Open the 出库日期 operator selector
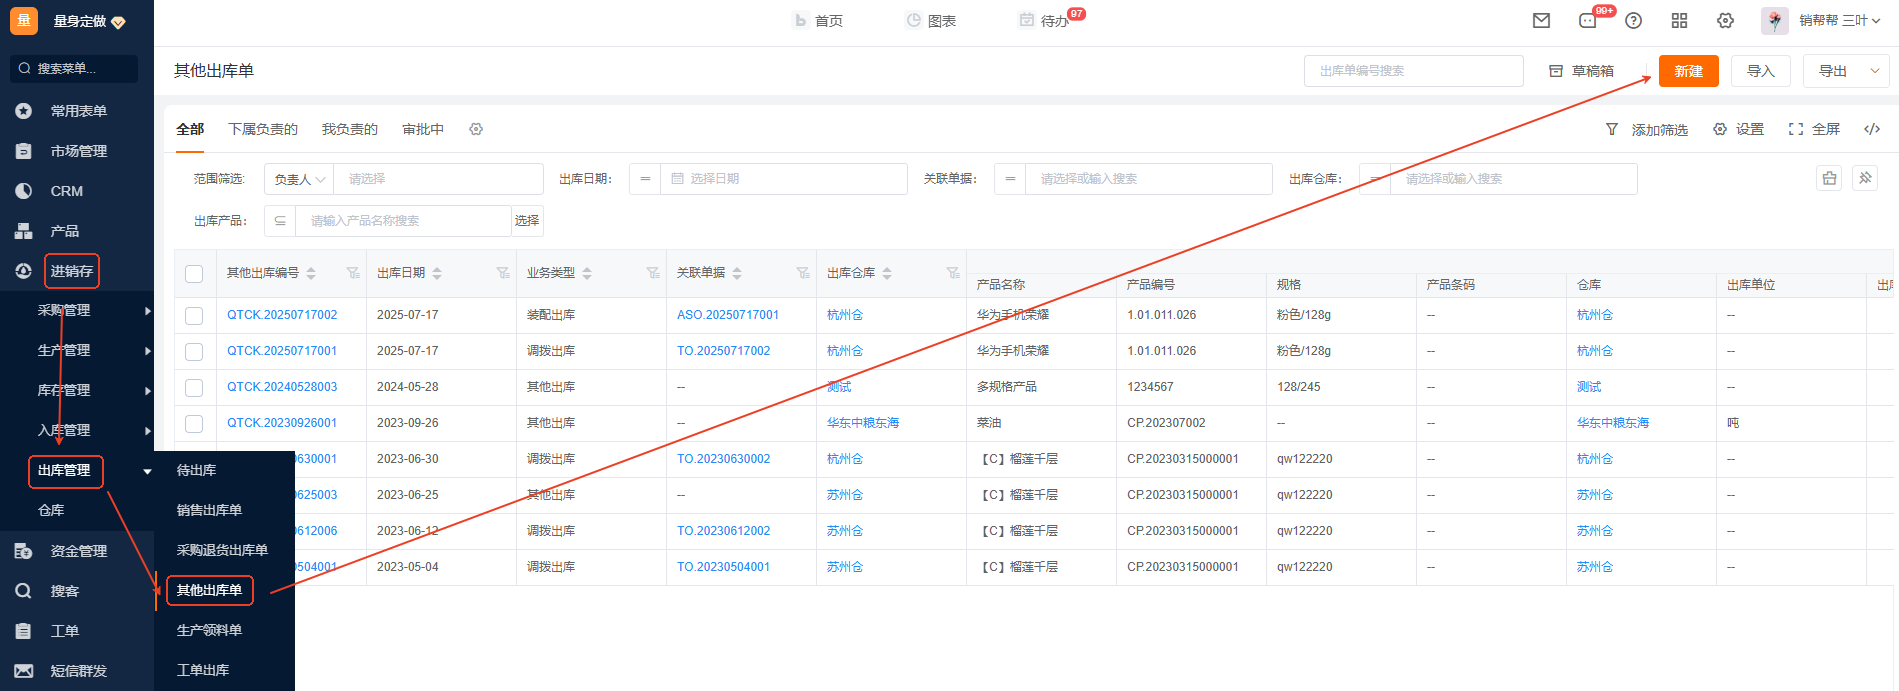 pos(645,179)
